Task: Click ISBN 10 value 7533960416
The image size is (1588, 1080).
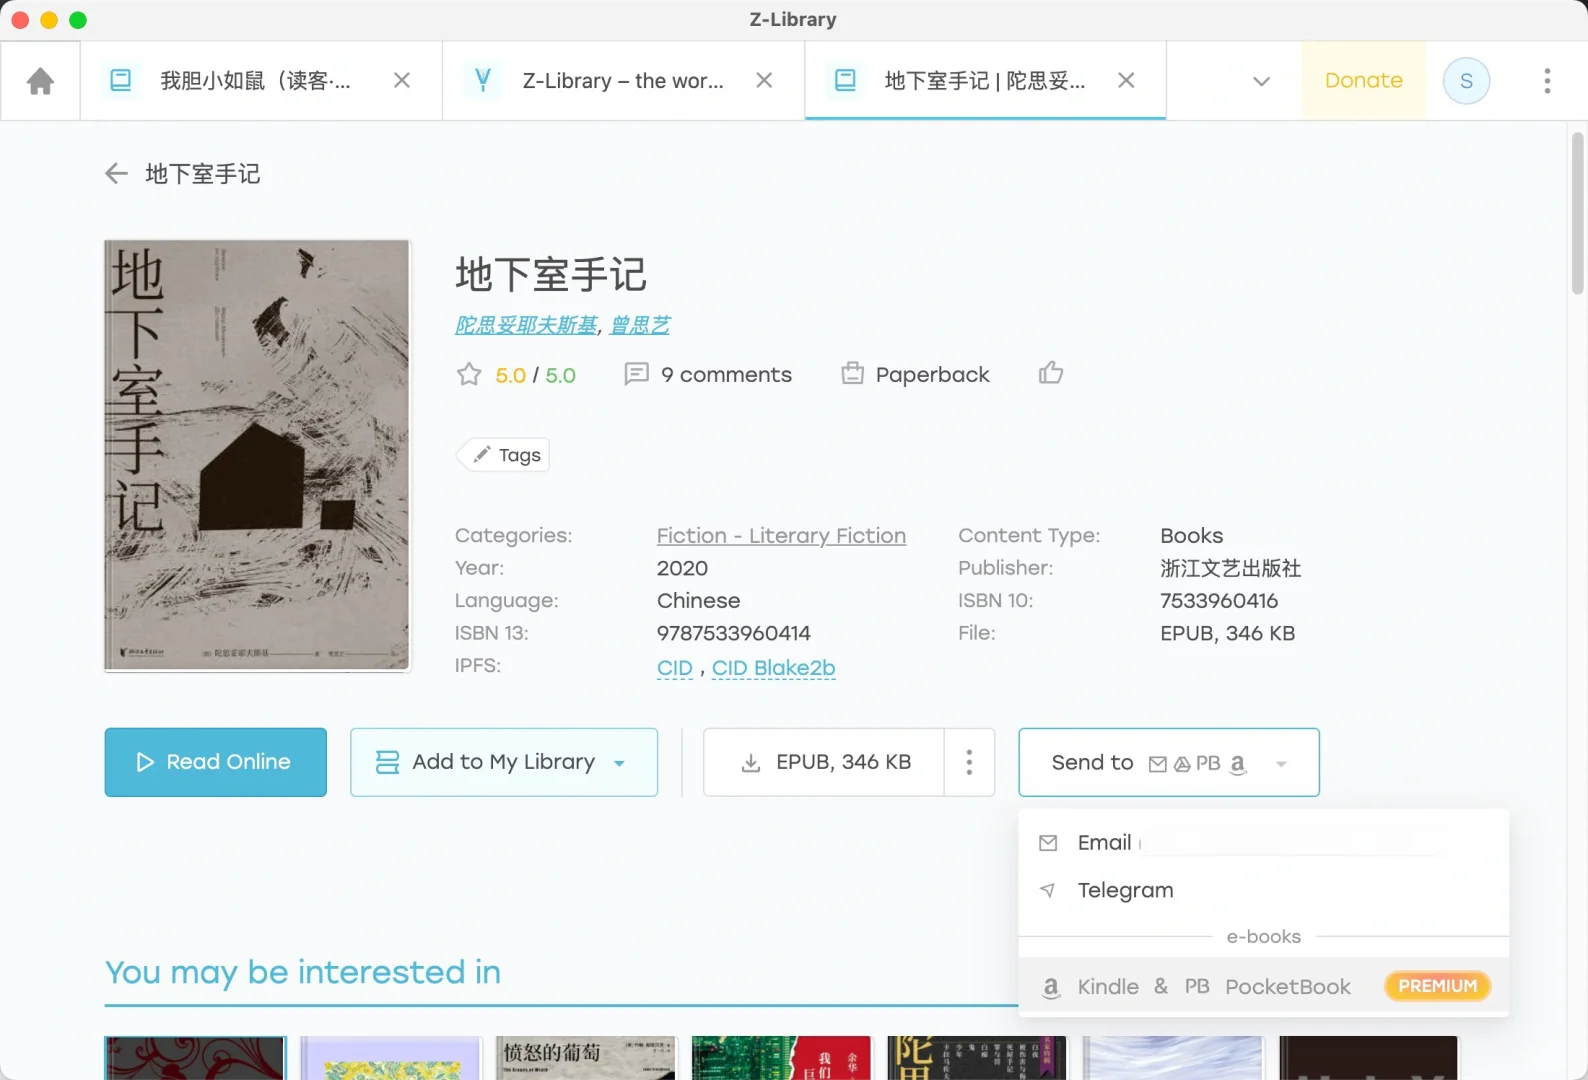Action: pyautogui.click(x=1218, y=601)
